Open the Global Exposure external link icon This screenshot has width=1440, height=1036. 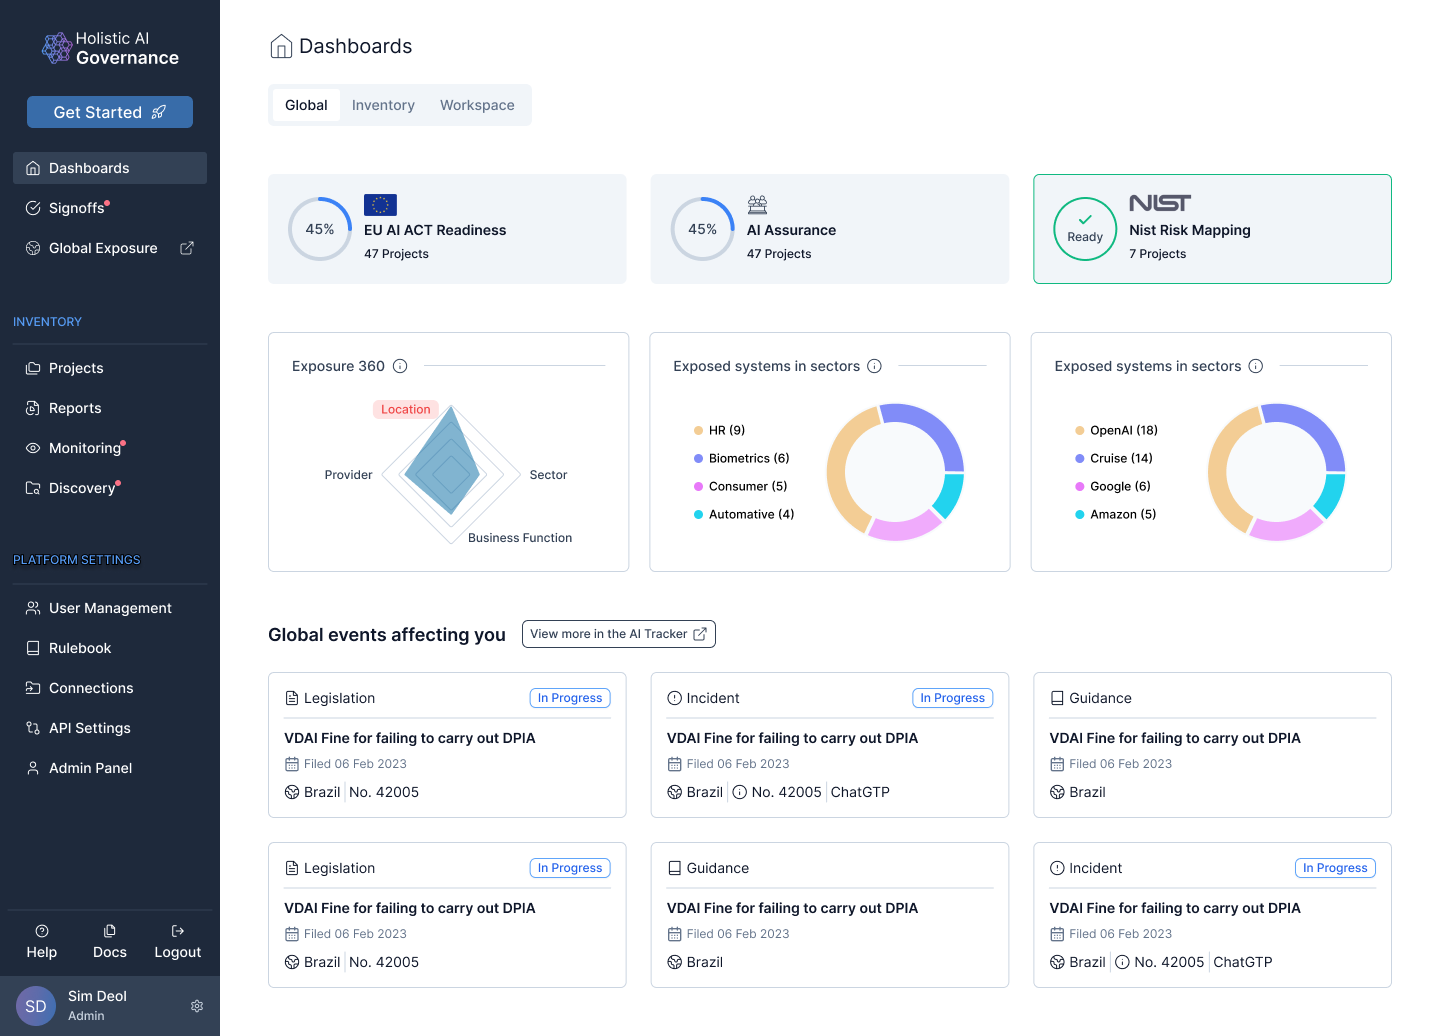(x=187, y=248)
